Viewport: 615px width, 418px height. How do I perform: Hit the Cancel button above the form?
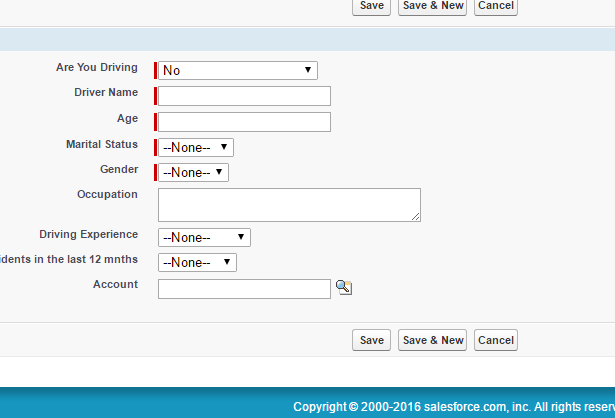[496, 6]
